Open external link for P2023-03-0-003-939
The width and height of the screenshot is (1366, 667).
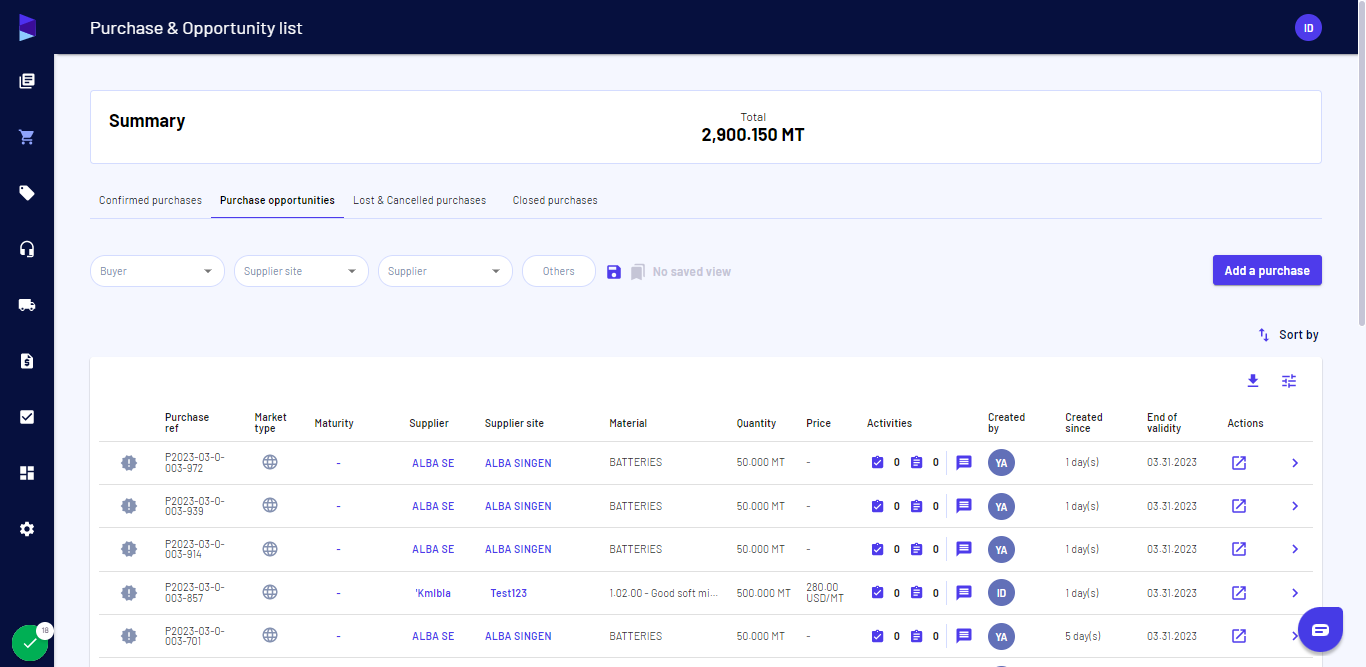click(1239, 506)
